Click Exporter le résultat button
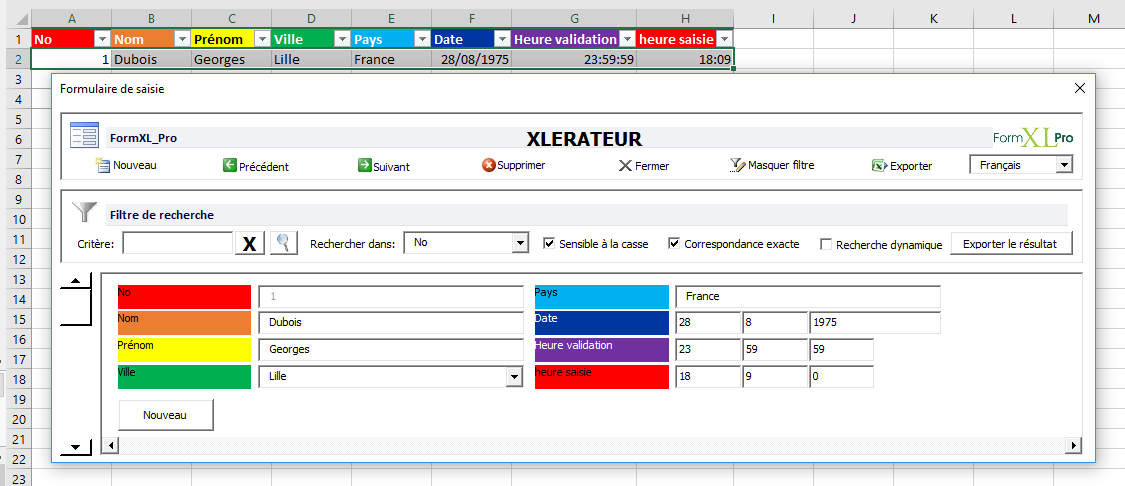This screenshot has width=1125, height=486. tap(1012, 243)
